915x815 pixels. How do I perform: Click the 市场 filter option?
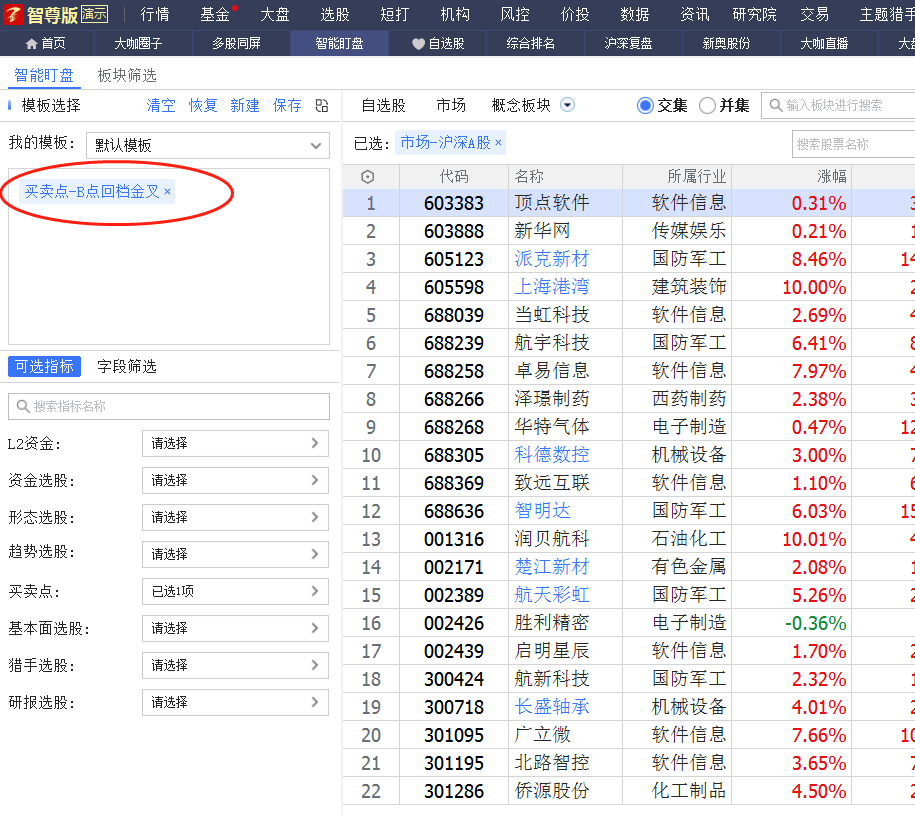click(x=451, y=106)
